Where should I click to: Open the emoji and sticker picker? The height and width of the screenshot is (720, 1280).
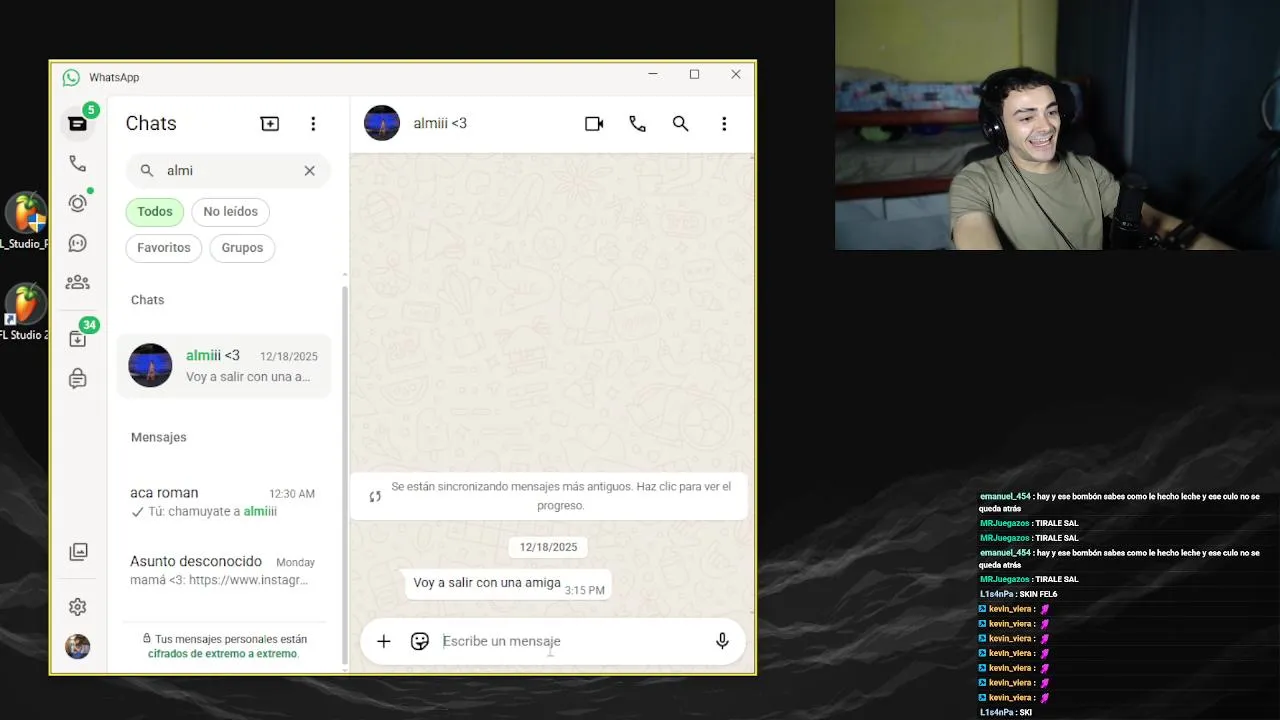pos(420,642)
